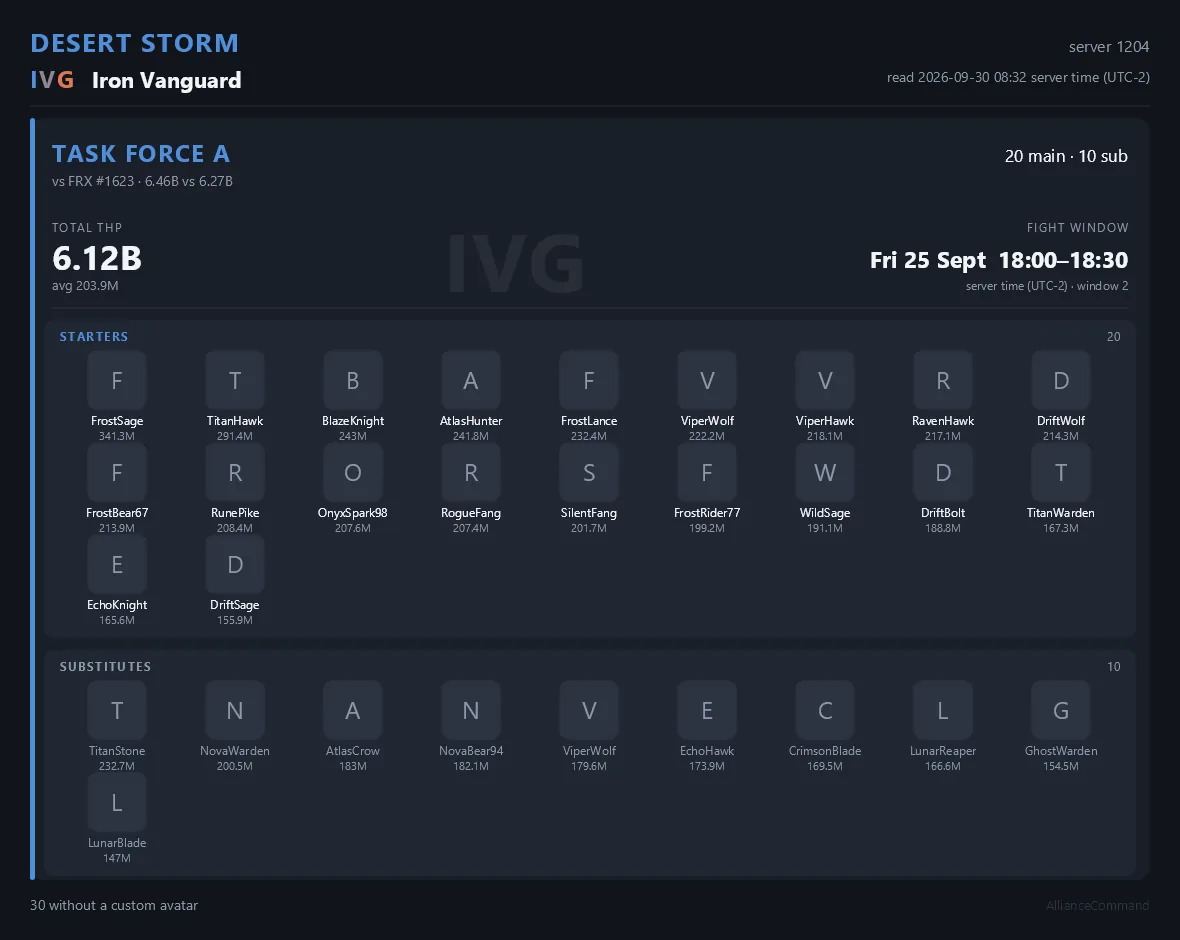The height and width of the screenshot is (940, 1180).
Task: Click the GhostWarden name label
Action: coord(1061,750)
